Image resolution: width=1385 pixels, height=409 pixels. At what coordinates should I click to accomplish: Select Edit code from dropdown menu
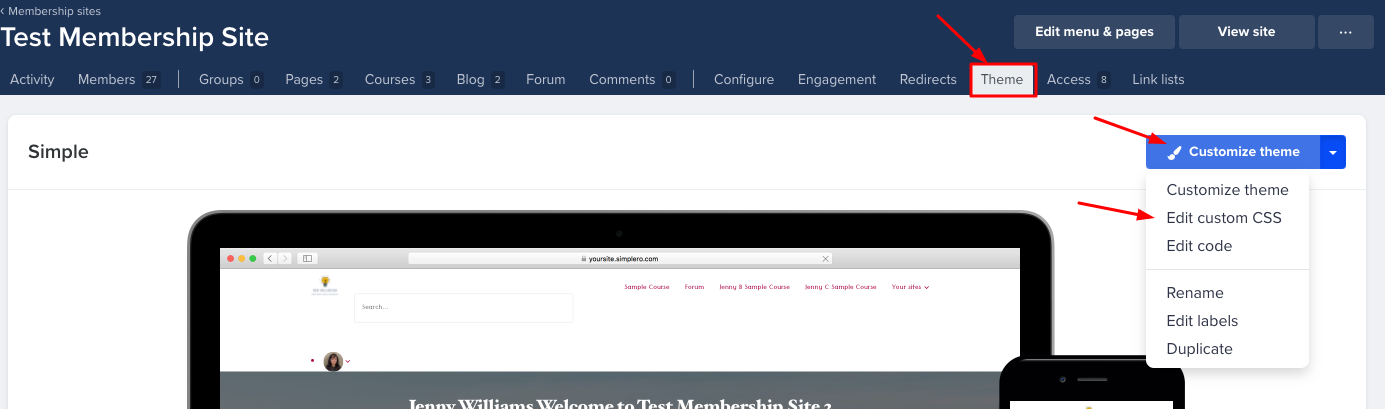point(1199,246)
